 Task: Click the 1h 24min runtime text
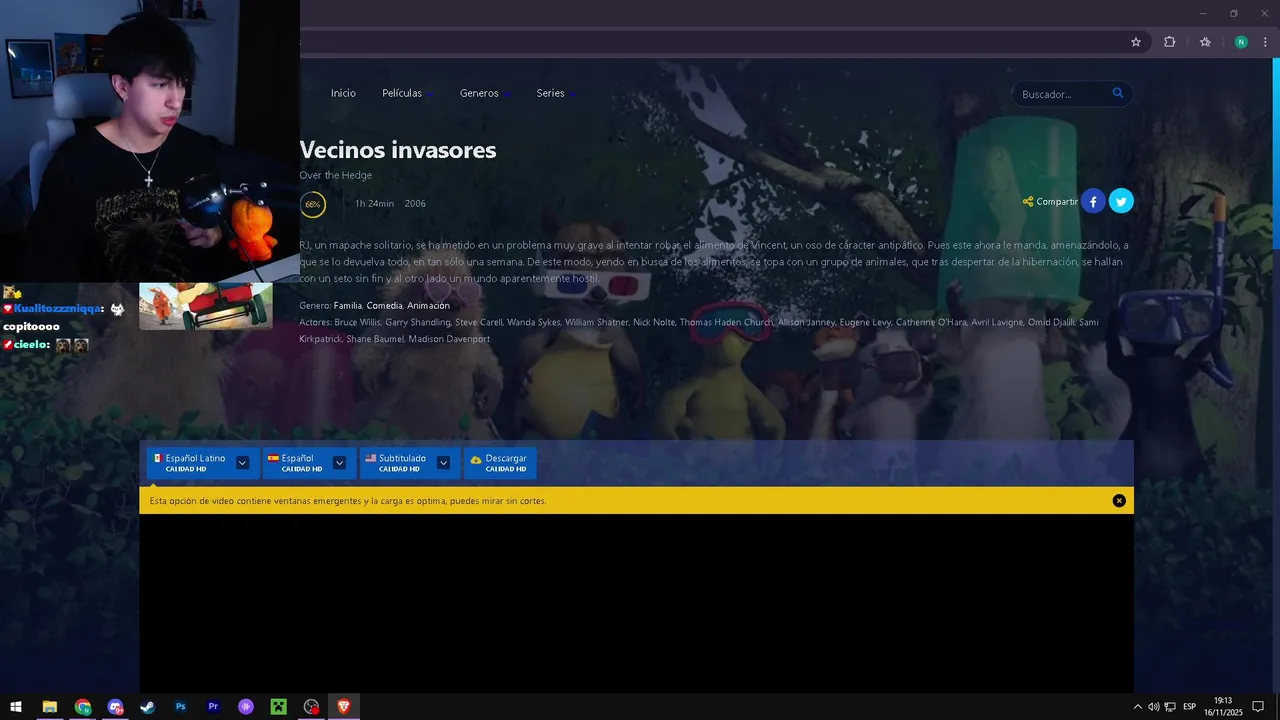click(374, 203)
